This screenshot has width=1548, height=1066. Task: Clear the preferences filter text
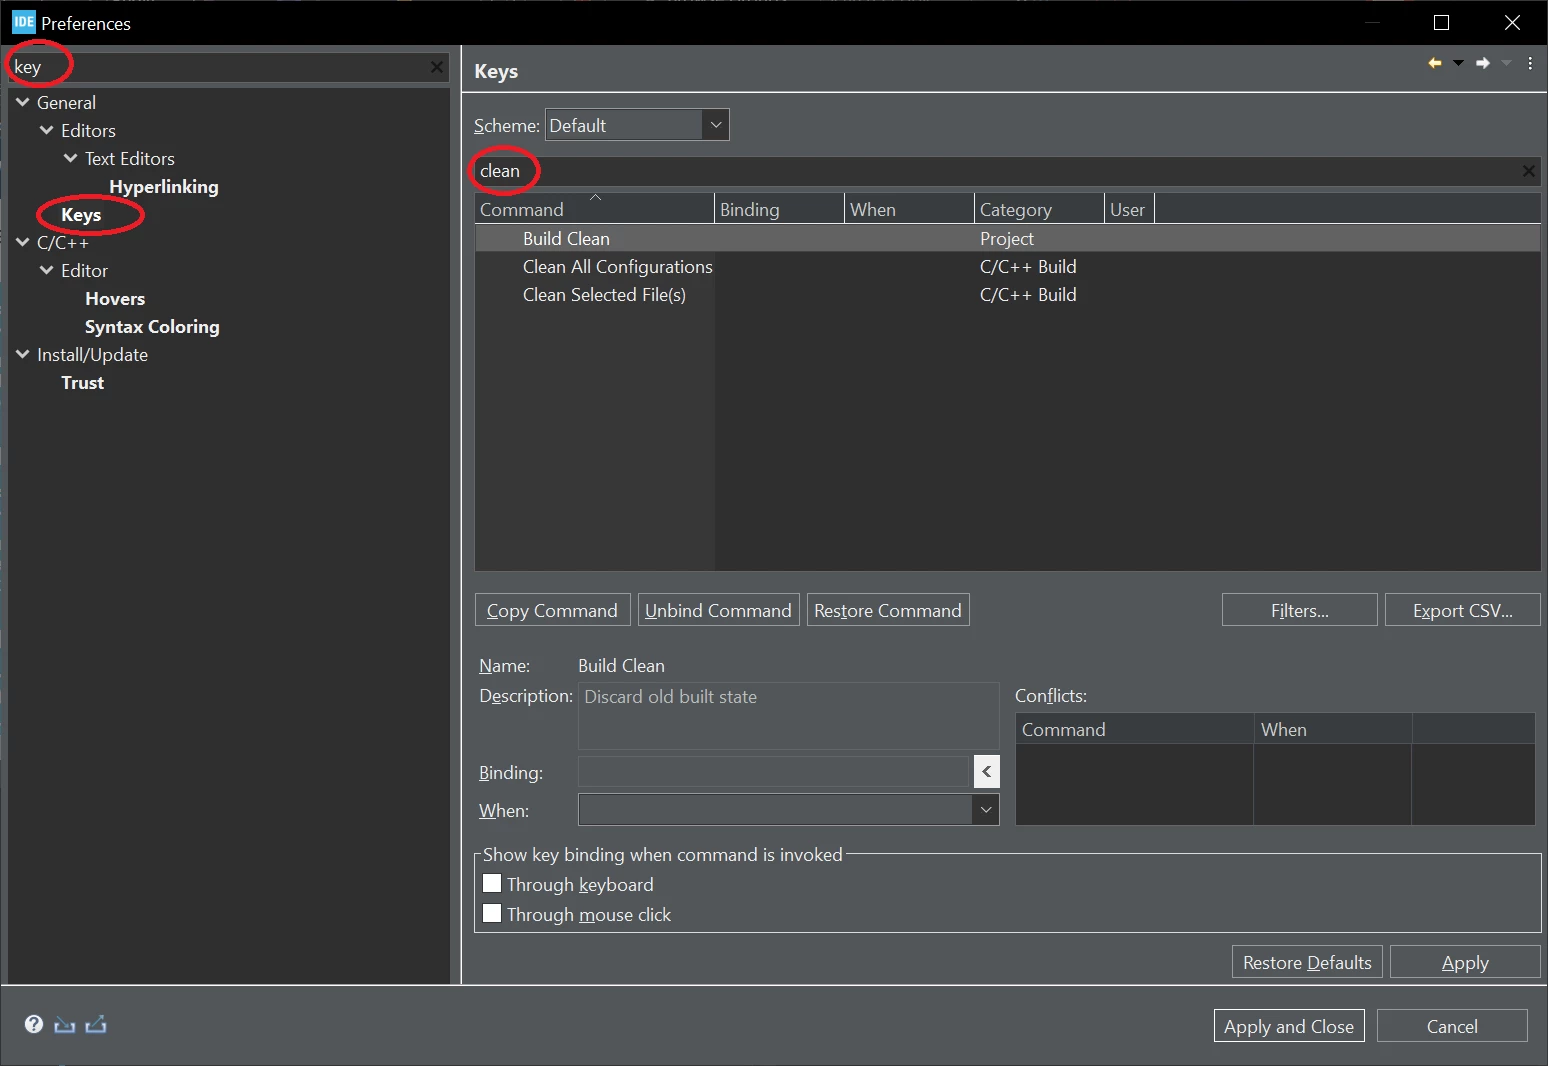437,67
